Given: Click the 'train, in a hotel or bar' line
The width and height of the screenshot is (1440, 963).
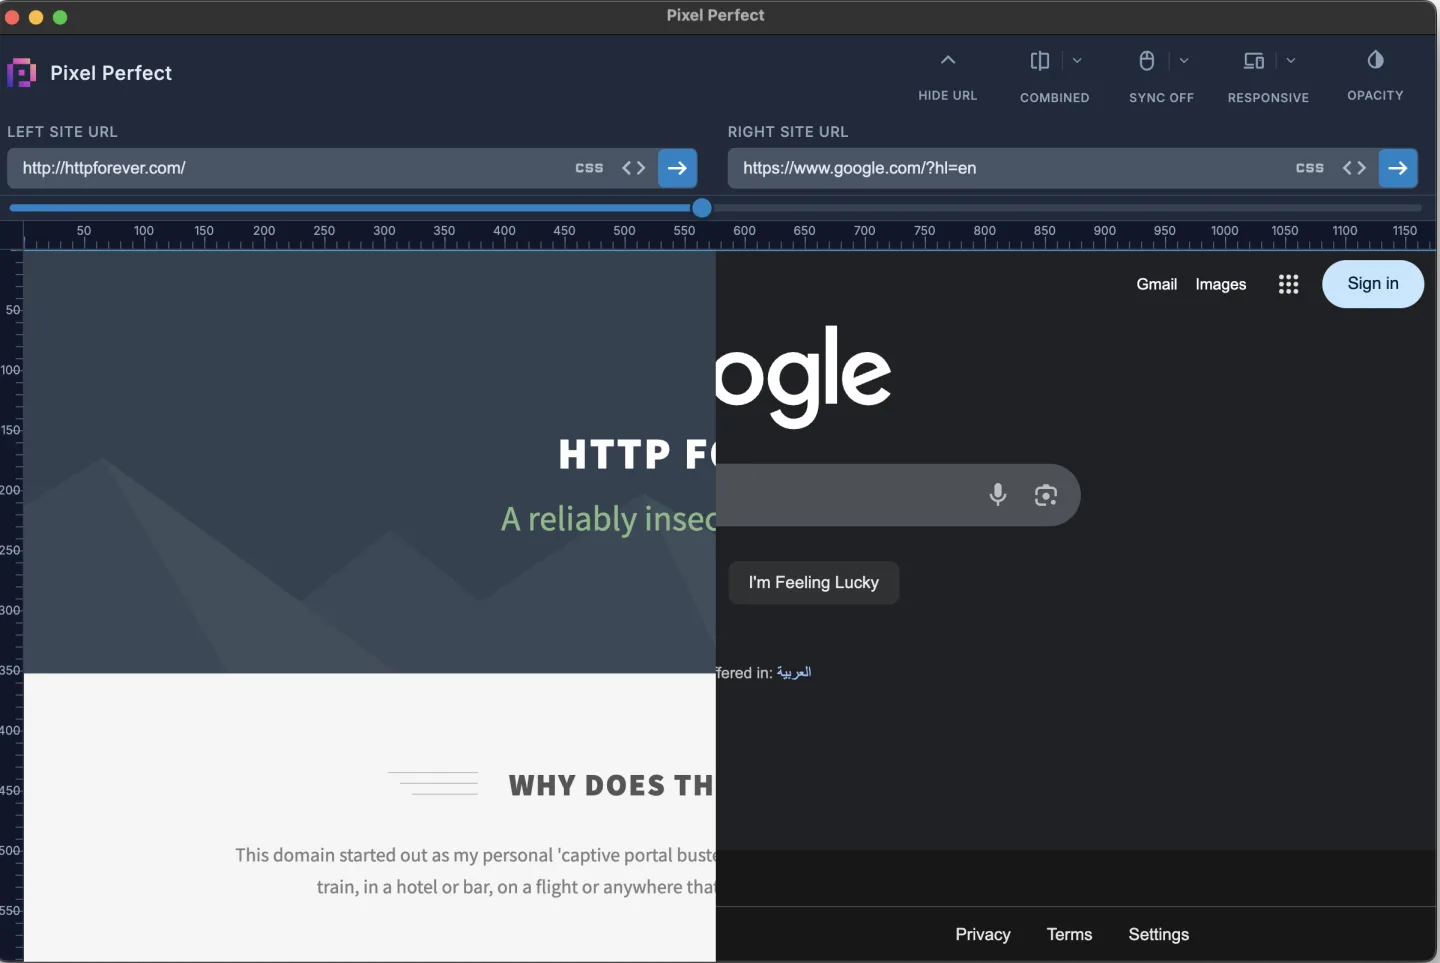Looking at the screenshot, I should point(516,887).
